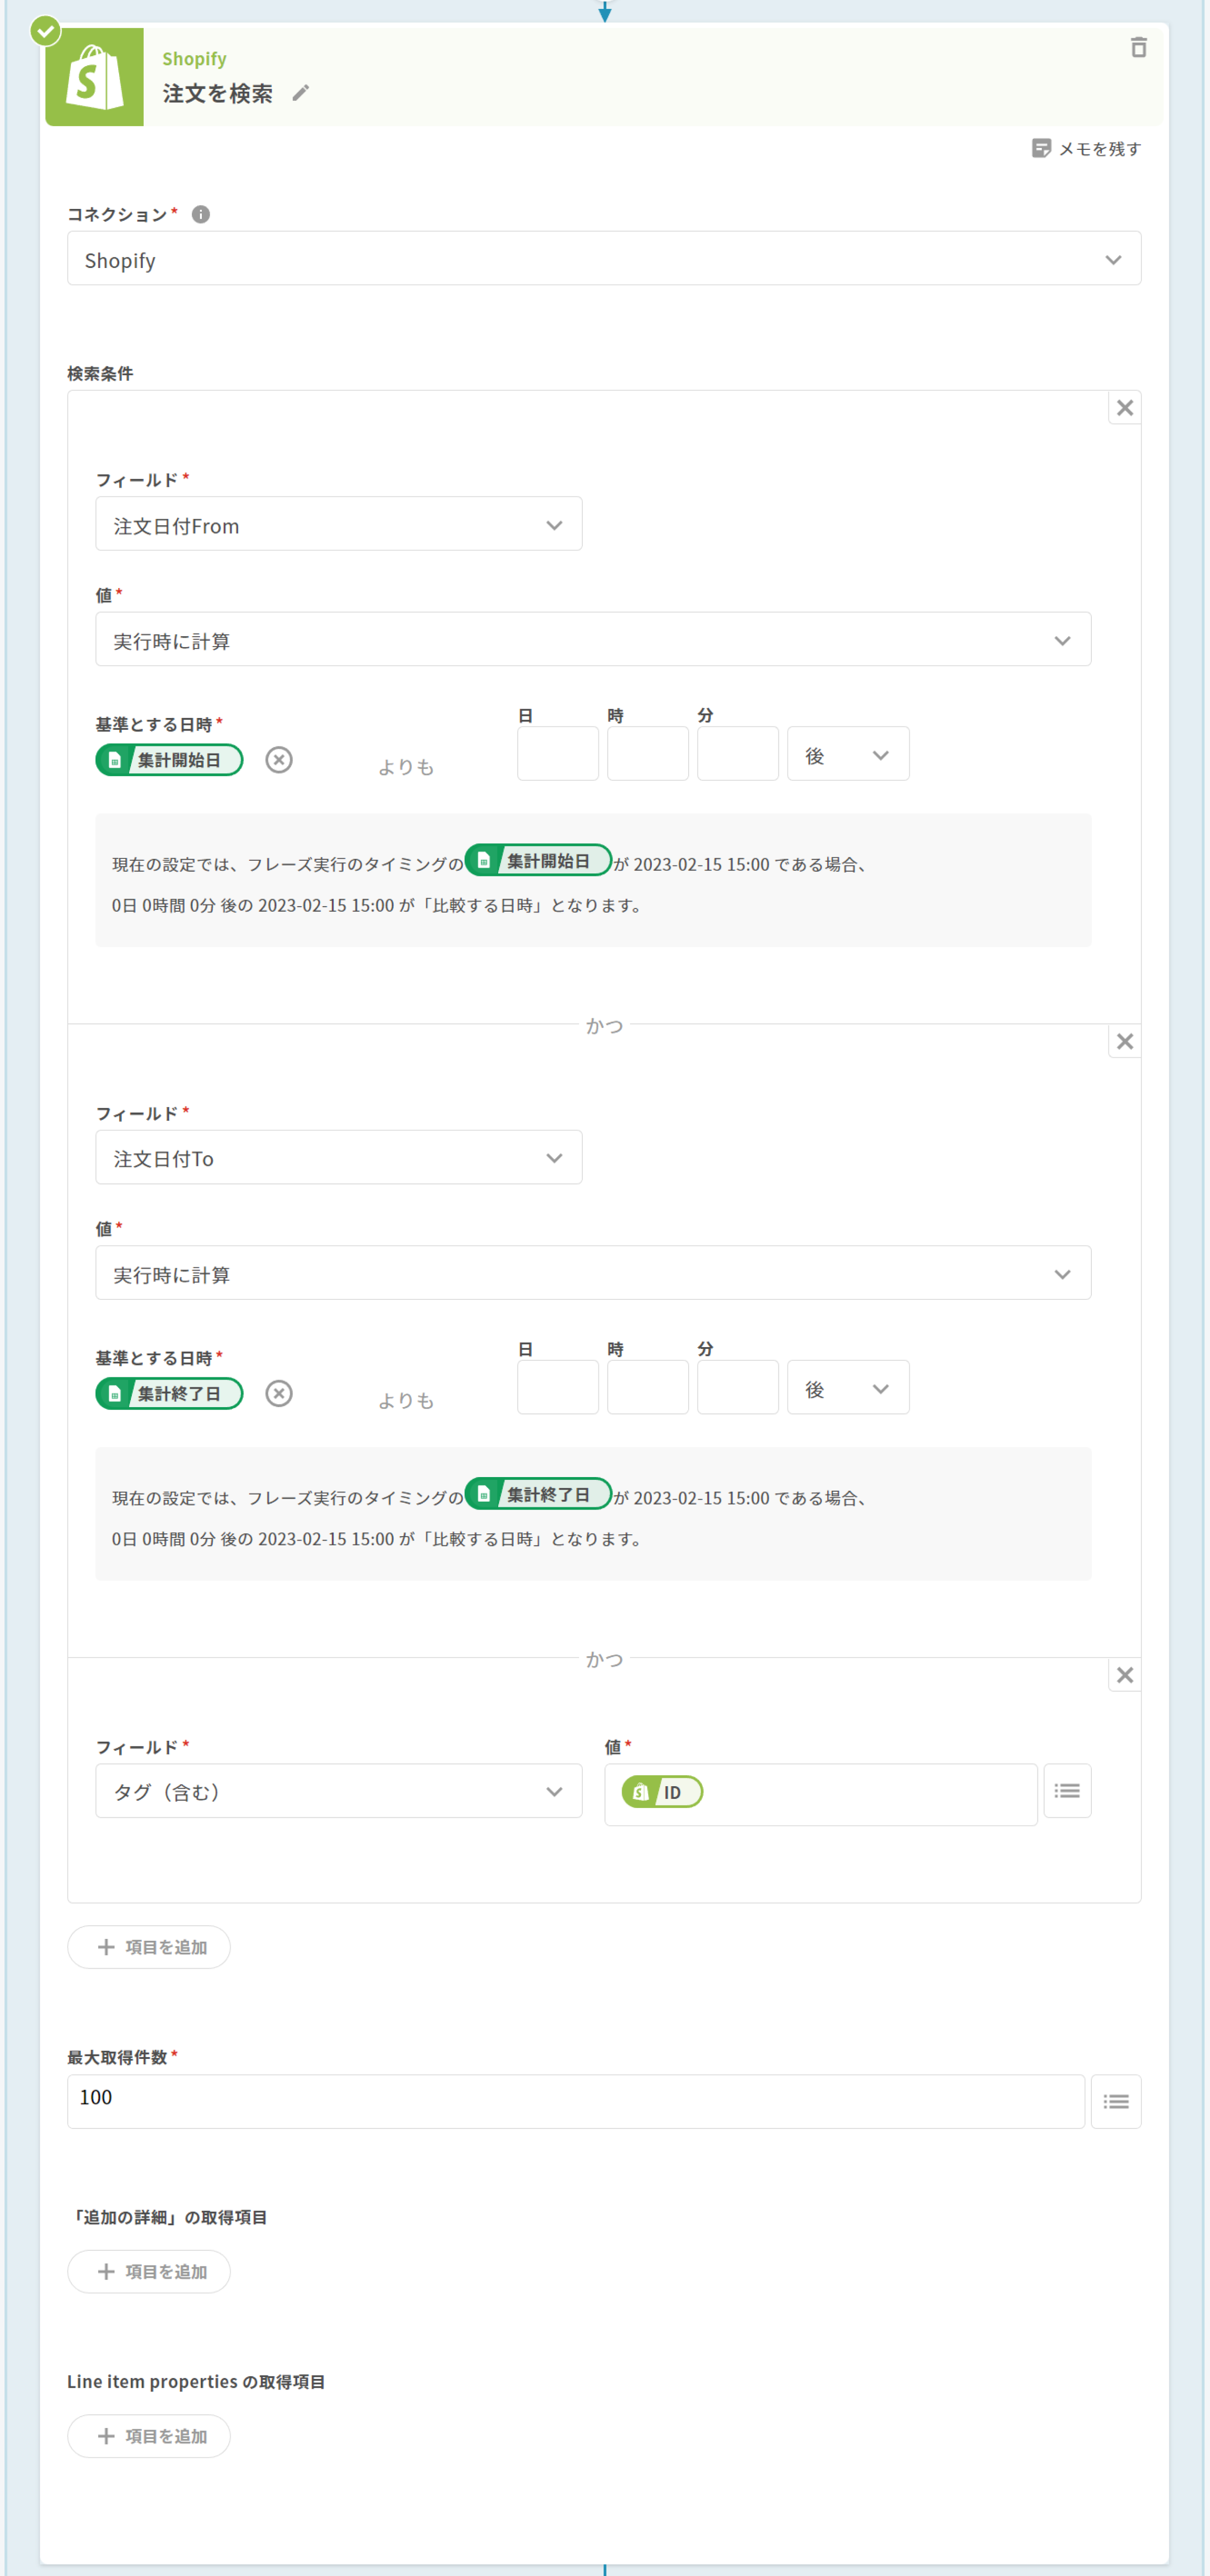Open the Shopify connection dropdown
The width and height of the screenshot is (1210, 2576).
tap(603, 259)
